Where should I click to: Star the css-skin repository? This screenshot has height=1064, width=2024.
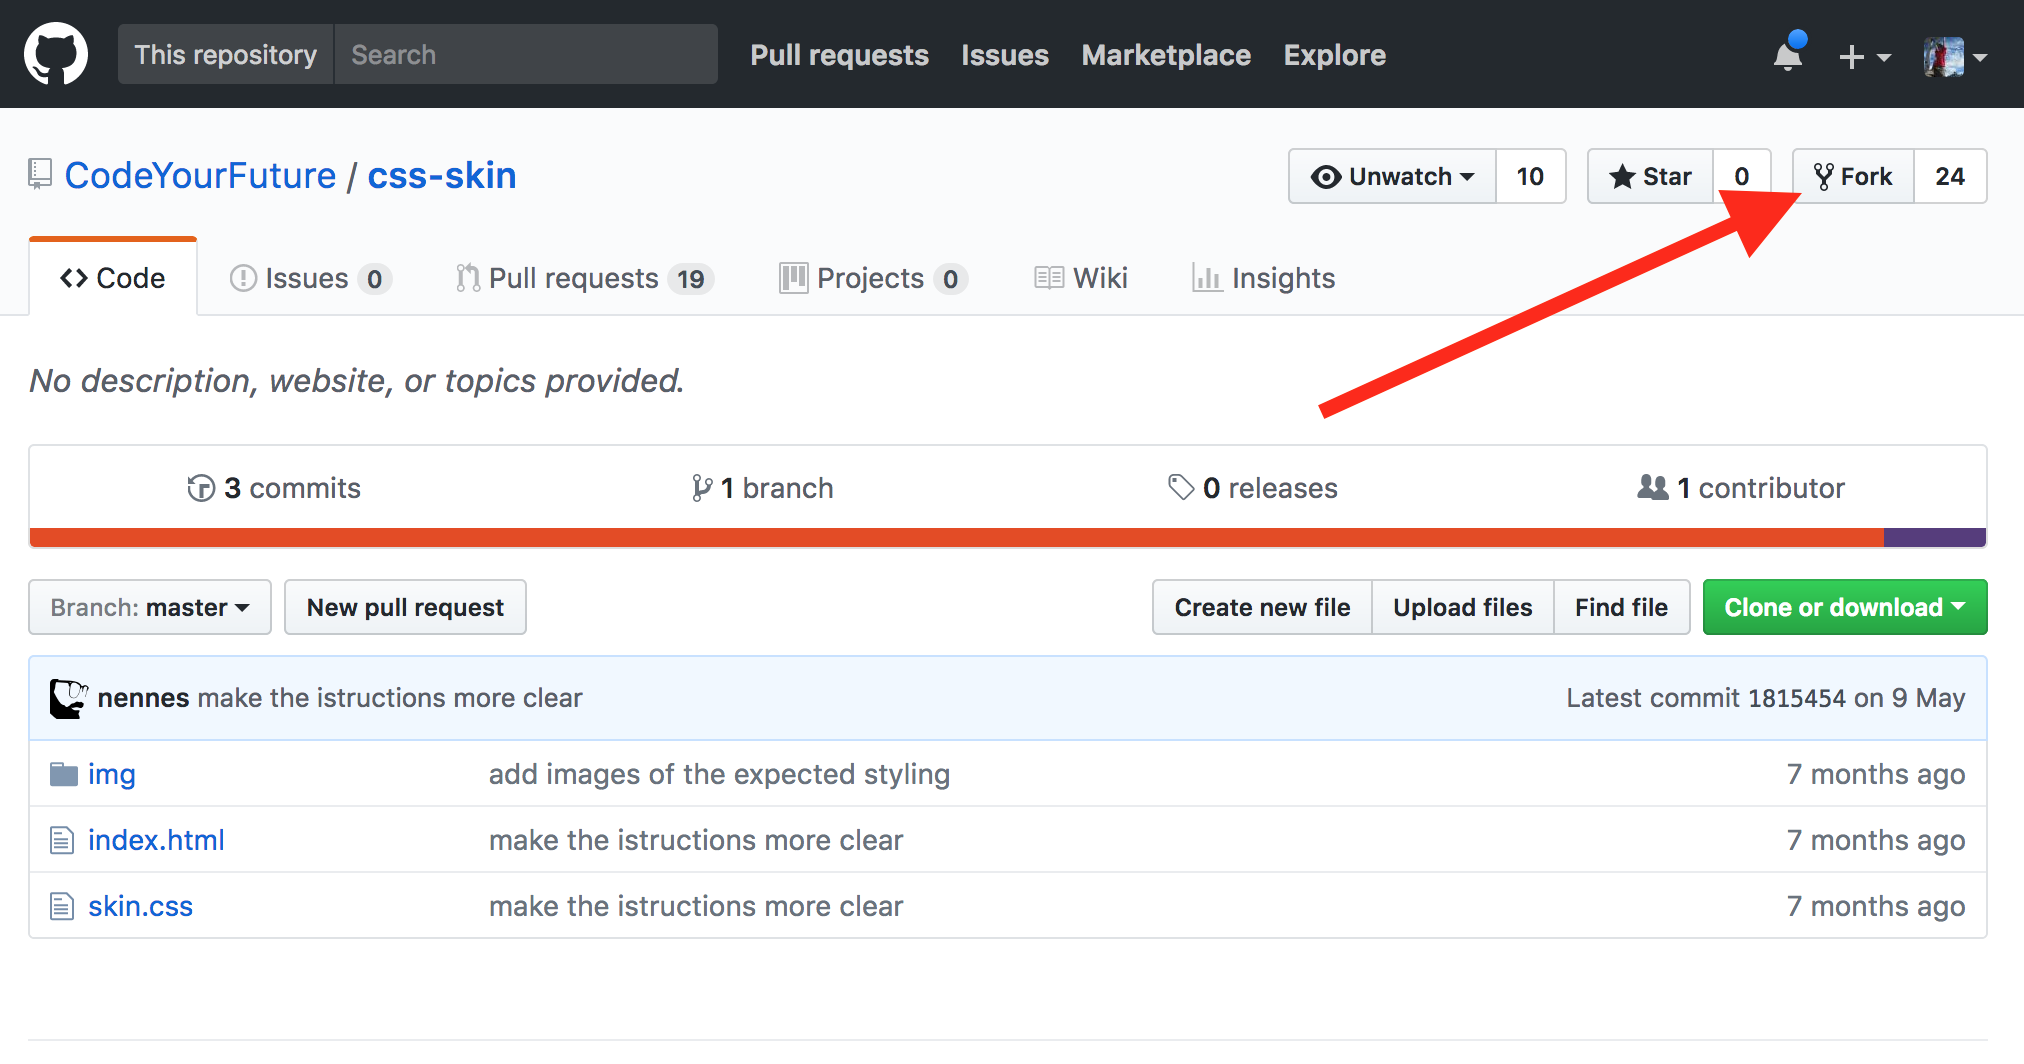1651,177
